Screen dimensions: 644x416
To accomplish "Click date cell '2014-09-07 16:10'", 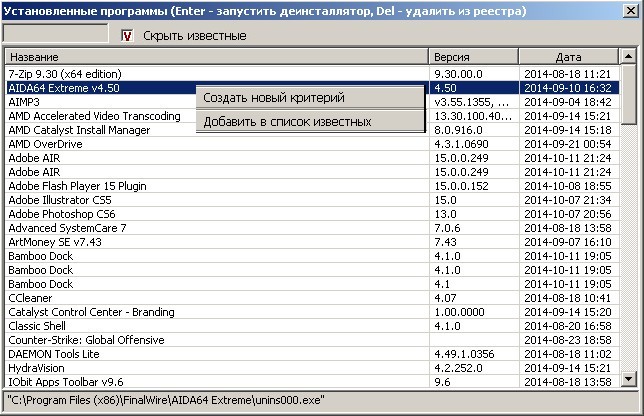I will click(x=569, y=242).
